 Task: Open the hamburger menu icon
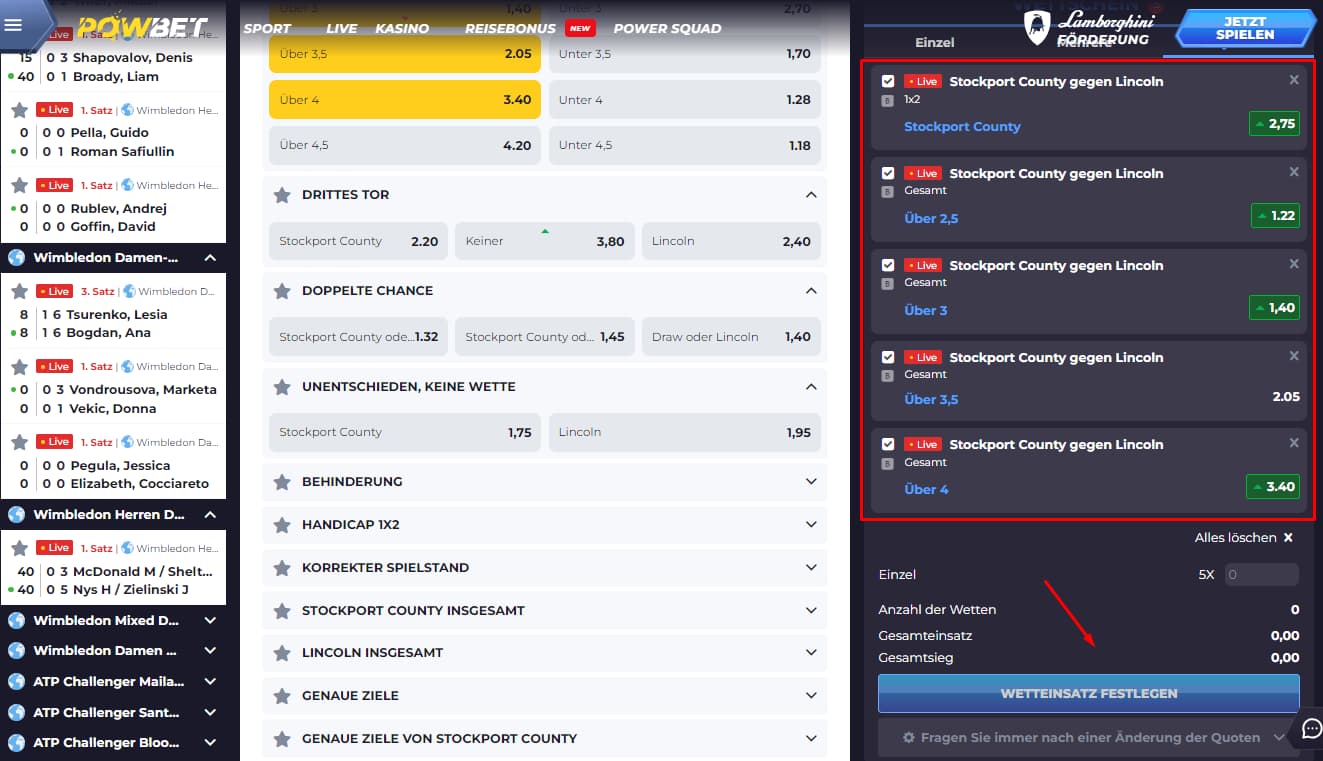[x=13, y=25]
